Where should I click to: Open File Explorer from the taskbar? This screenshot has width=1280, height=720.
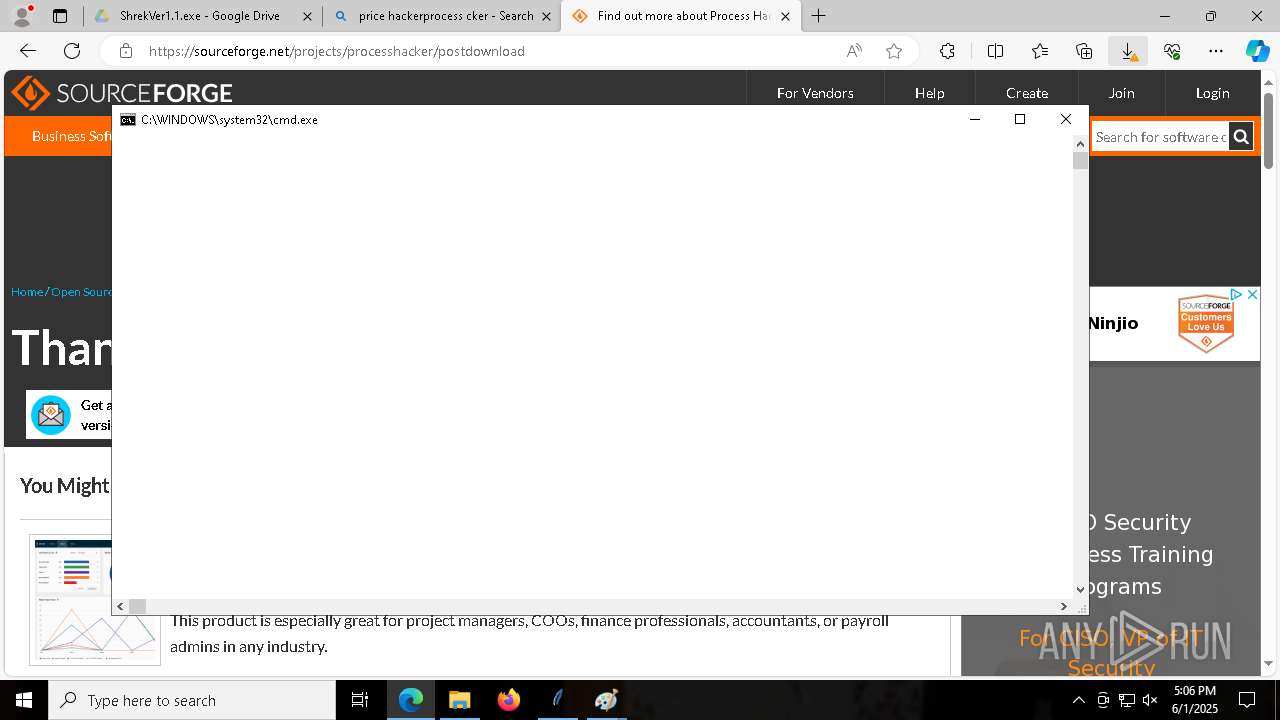460,700
